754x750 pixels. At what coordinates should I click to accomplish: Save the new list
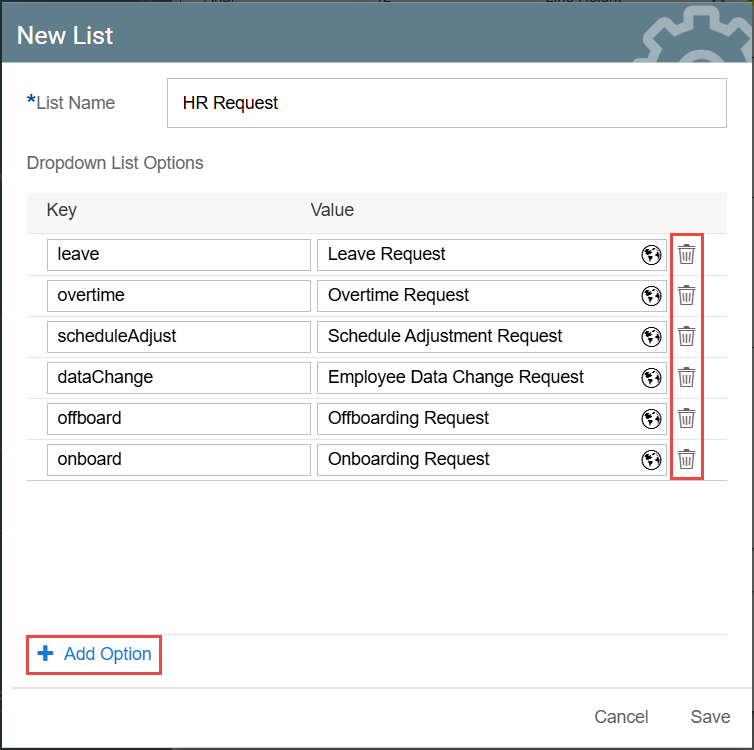pyautogui.click(x=710, y=717)
